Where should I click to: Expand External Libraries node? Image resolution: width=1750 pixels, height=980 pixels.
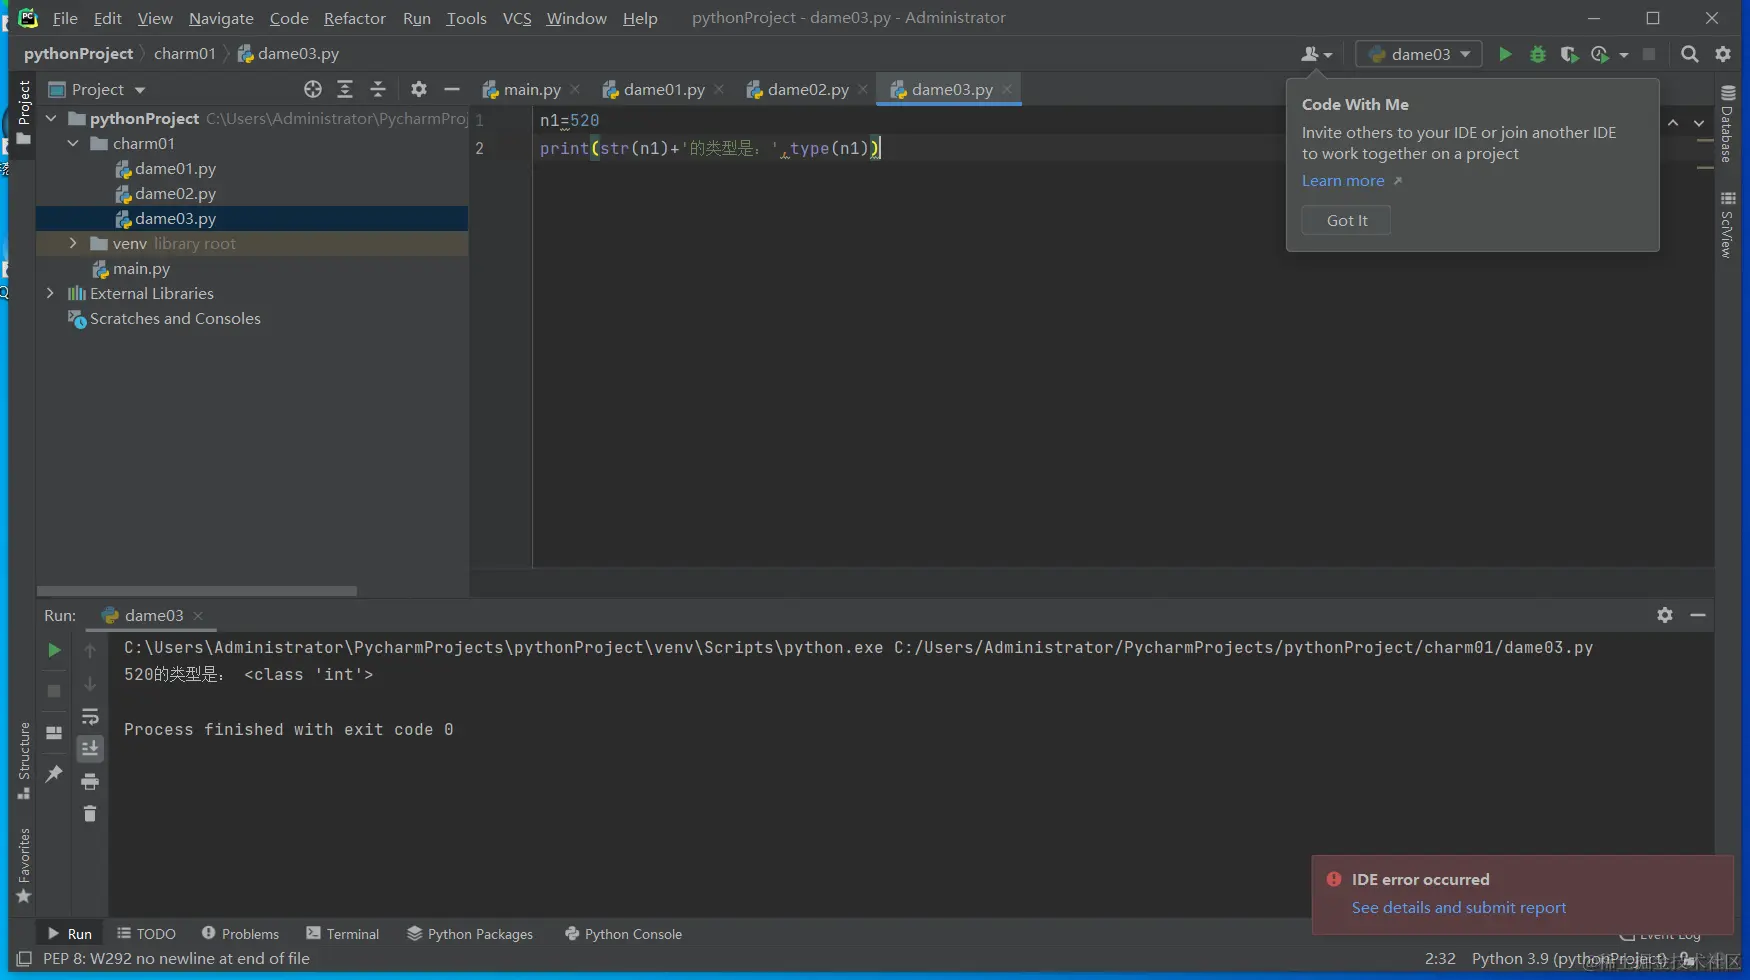pos(51,293)
